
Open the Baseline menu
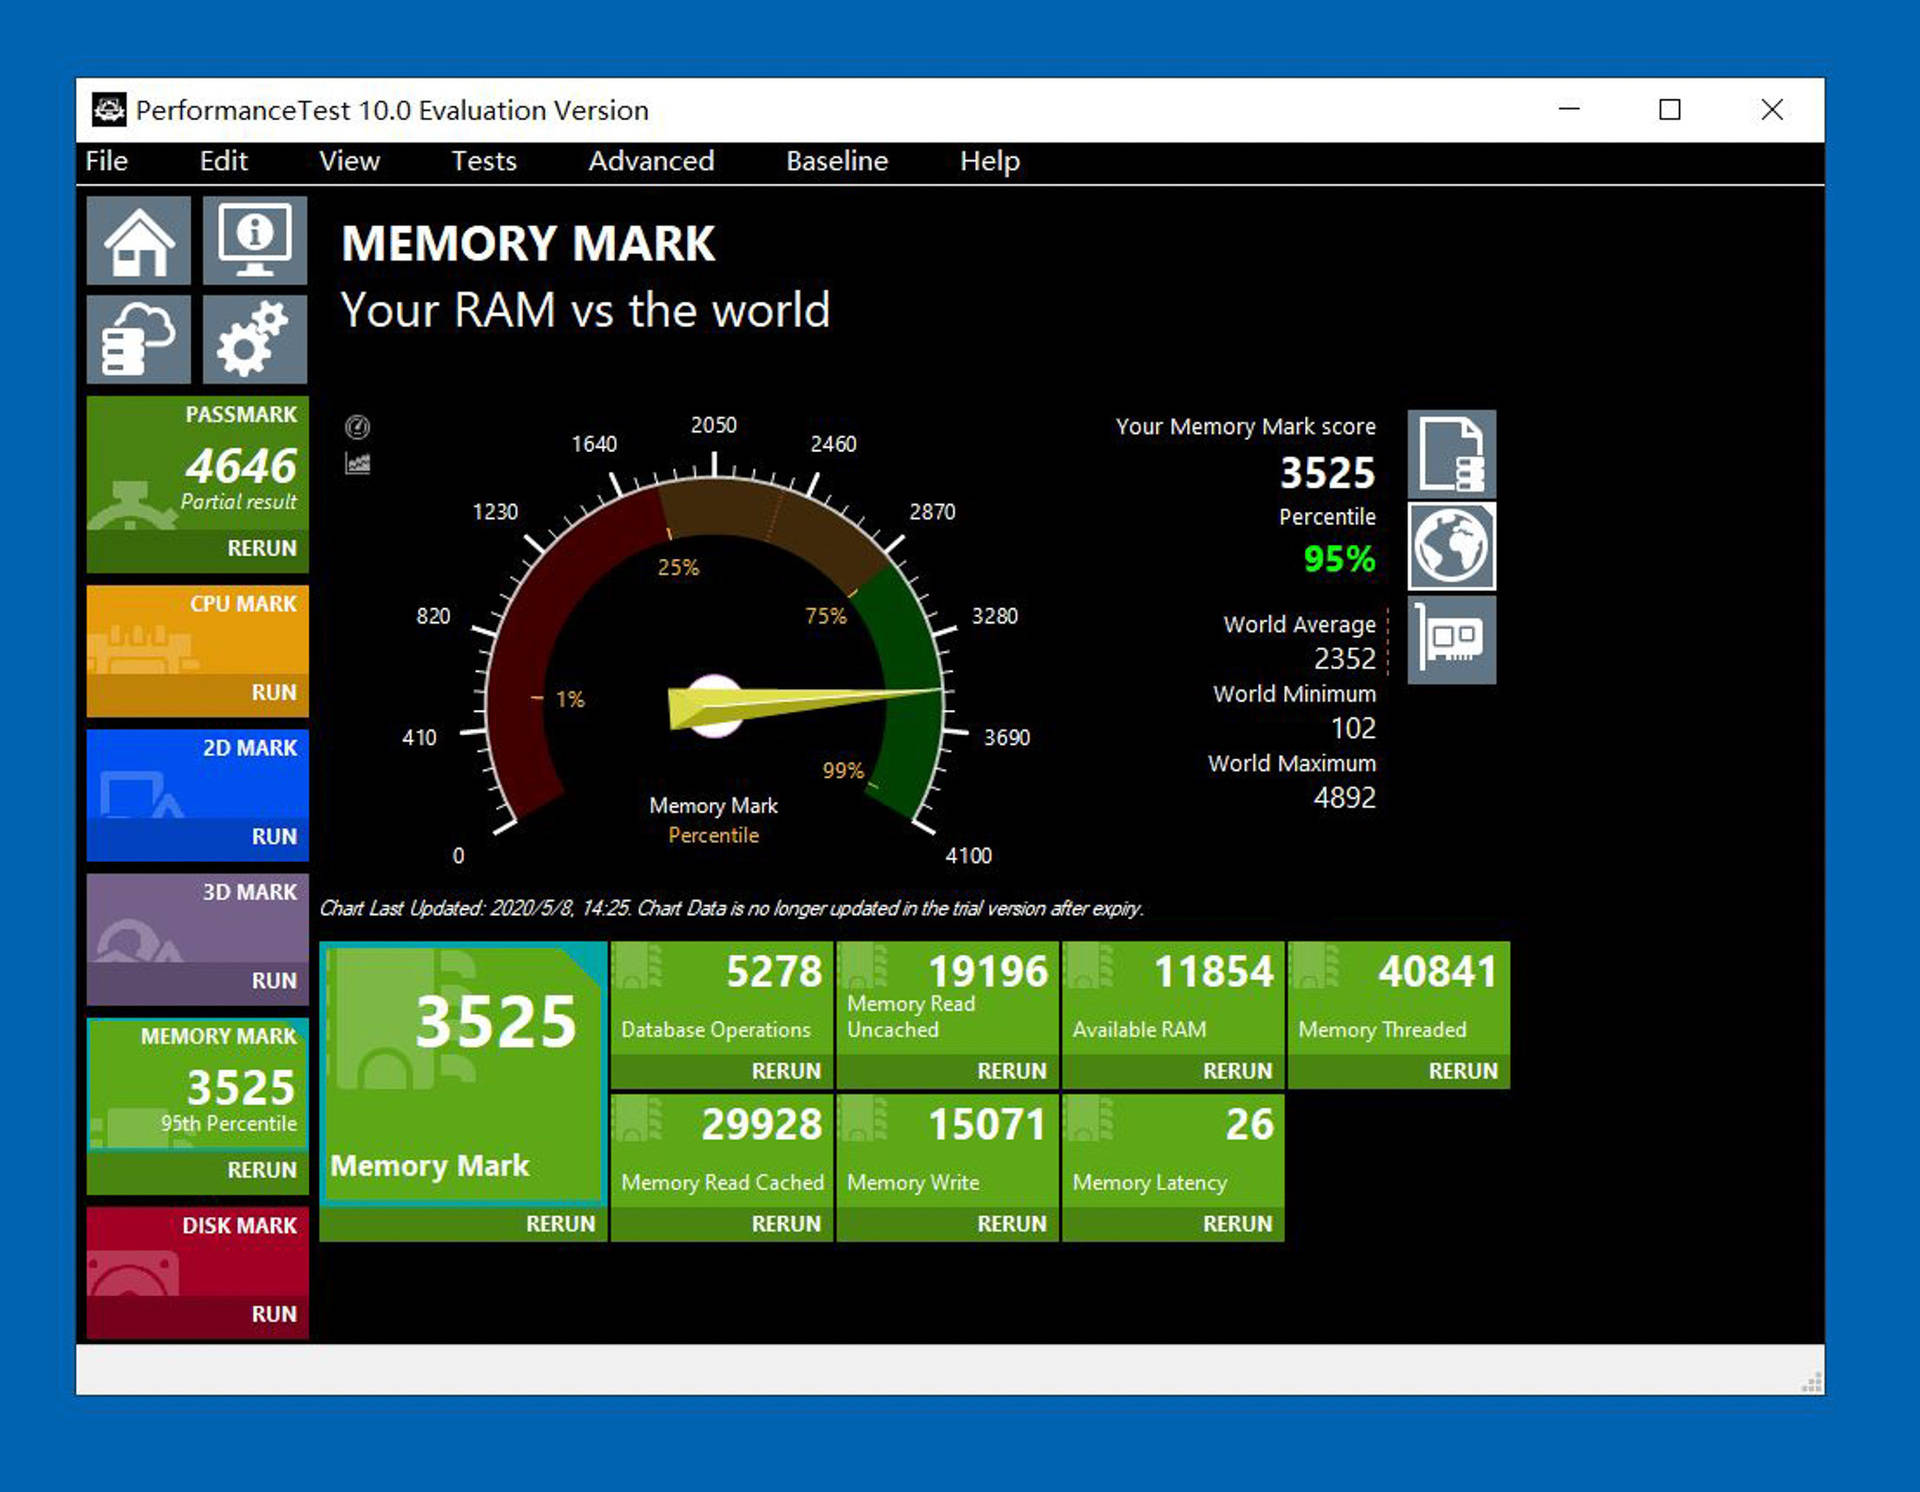(838, 161)
